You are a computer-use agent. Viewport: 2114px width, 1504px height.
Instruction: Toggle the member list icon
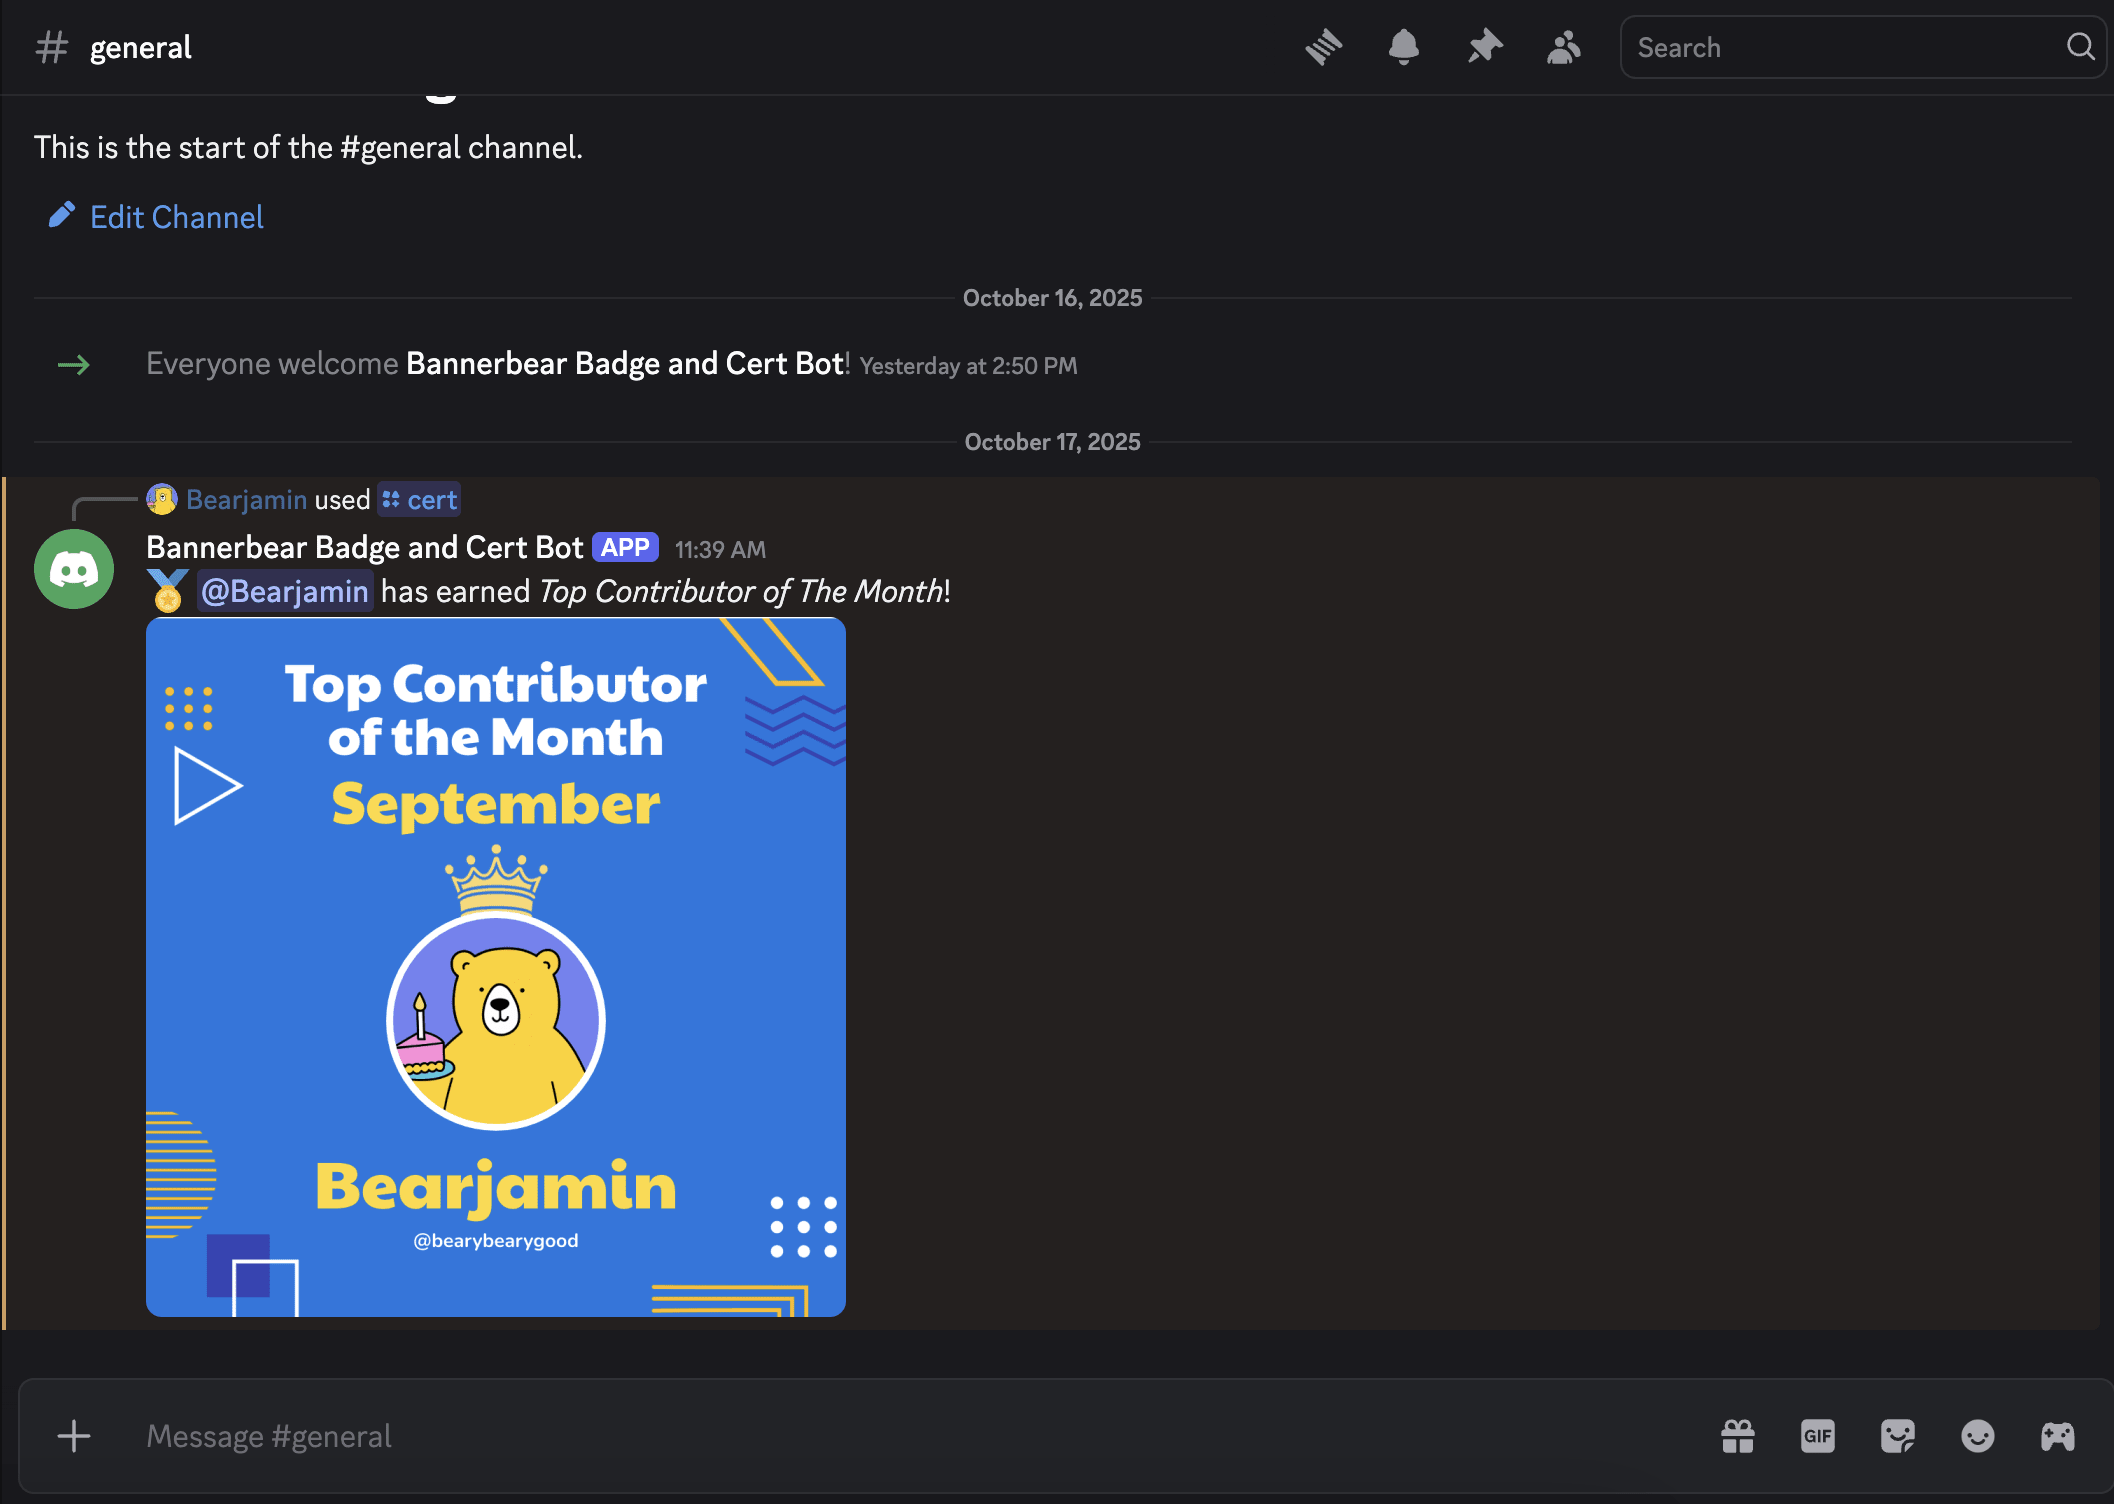[1563, 47]
